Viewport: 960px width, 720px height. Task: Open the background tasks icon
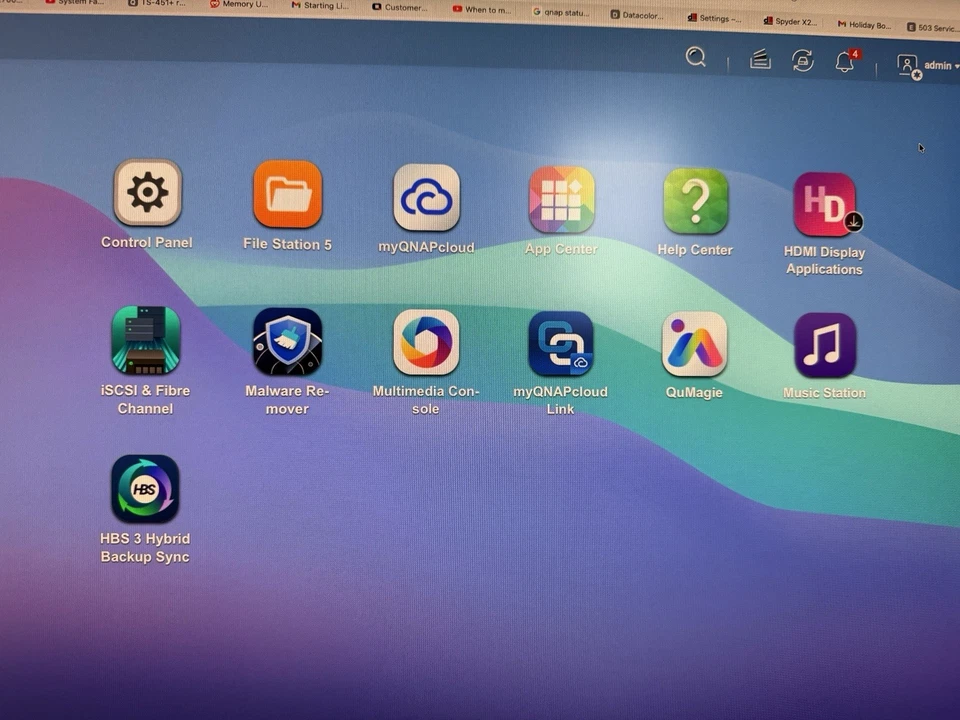(760, 59)
